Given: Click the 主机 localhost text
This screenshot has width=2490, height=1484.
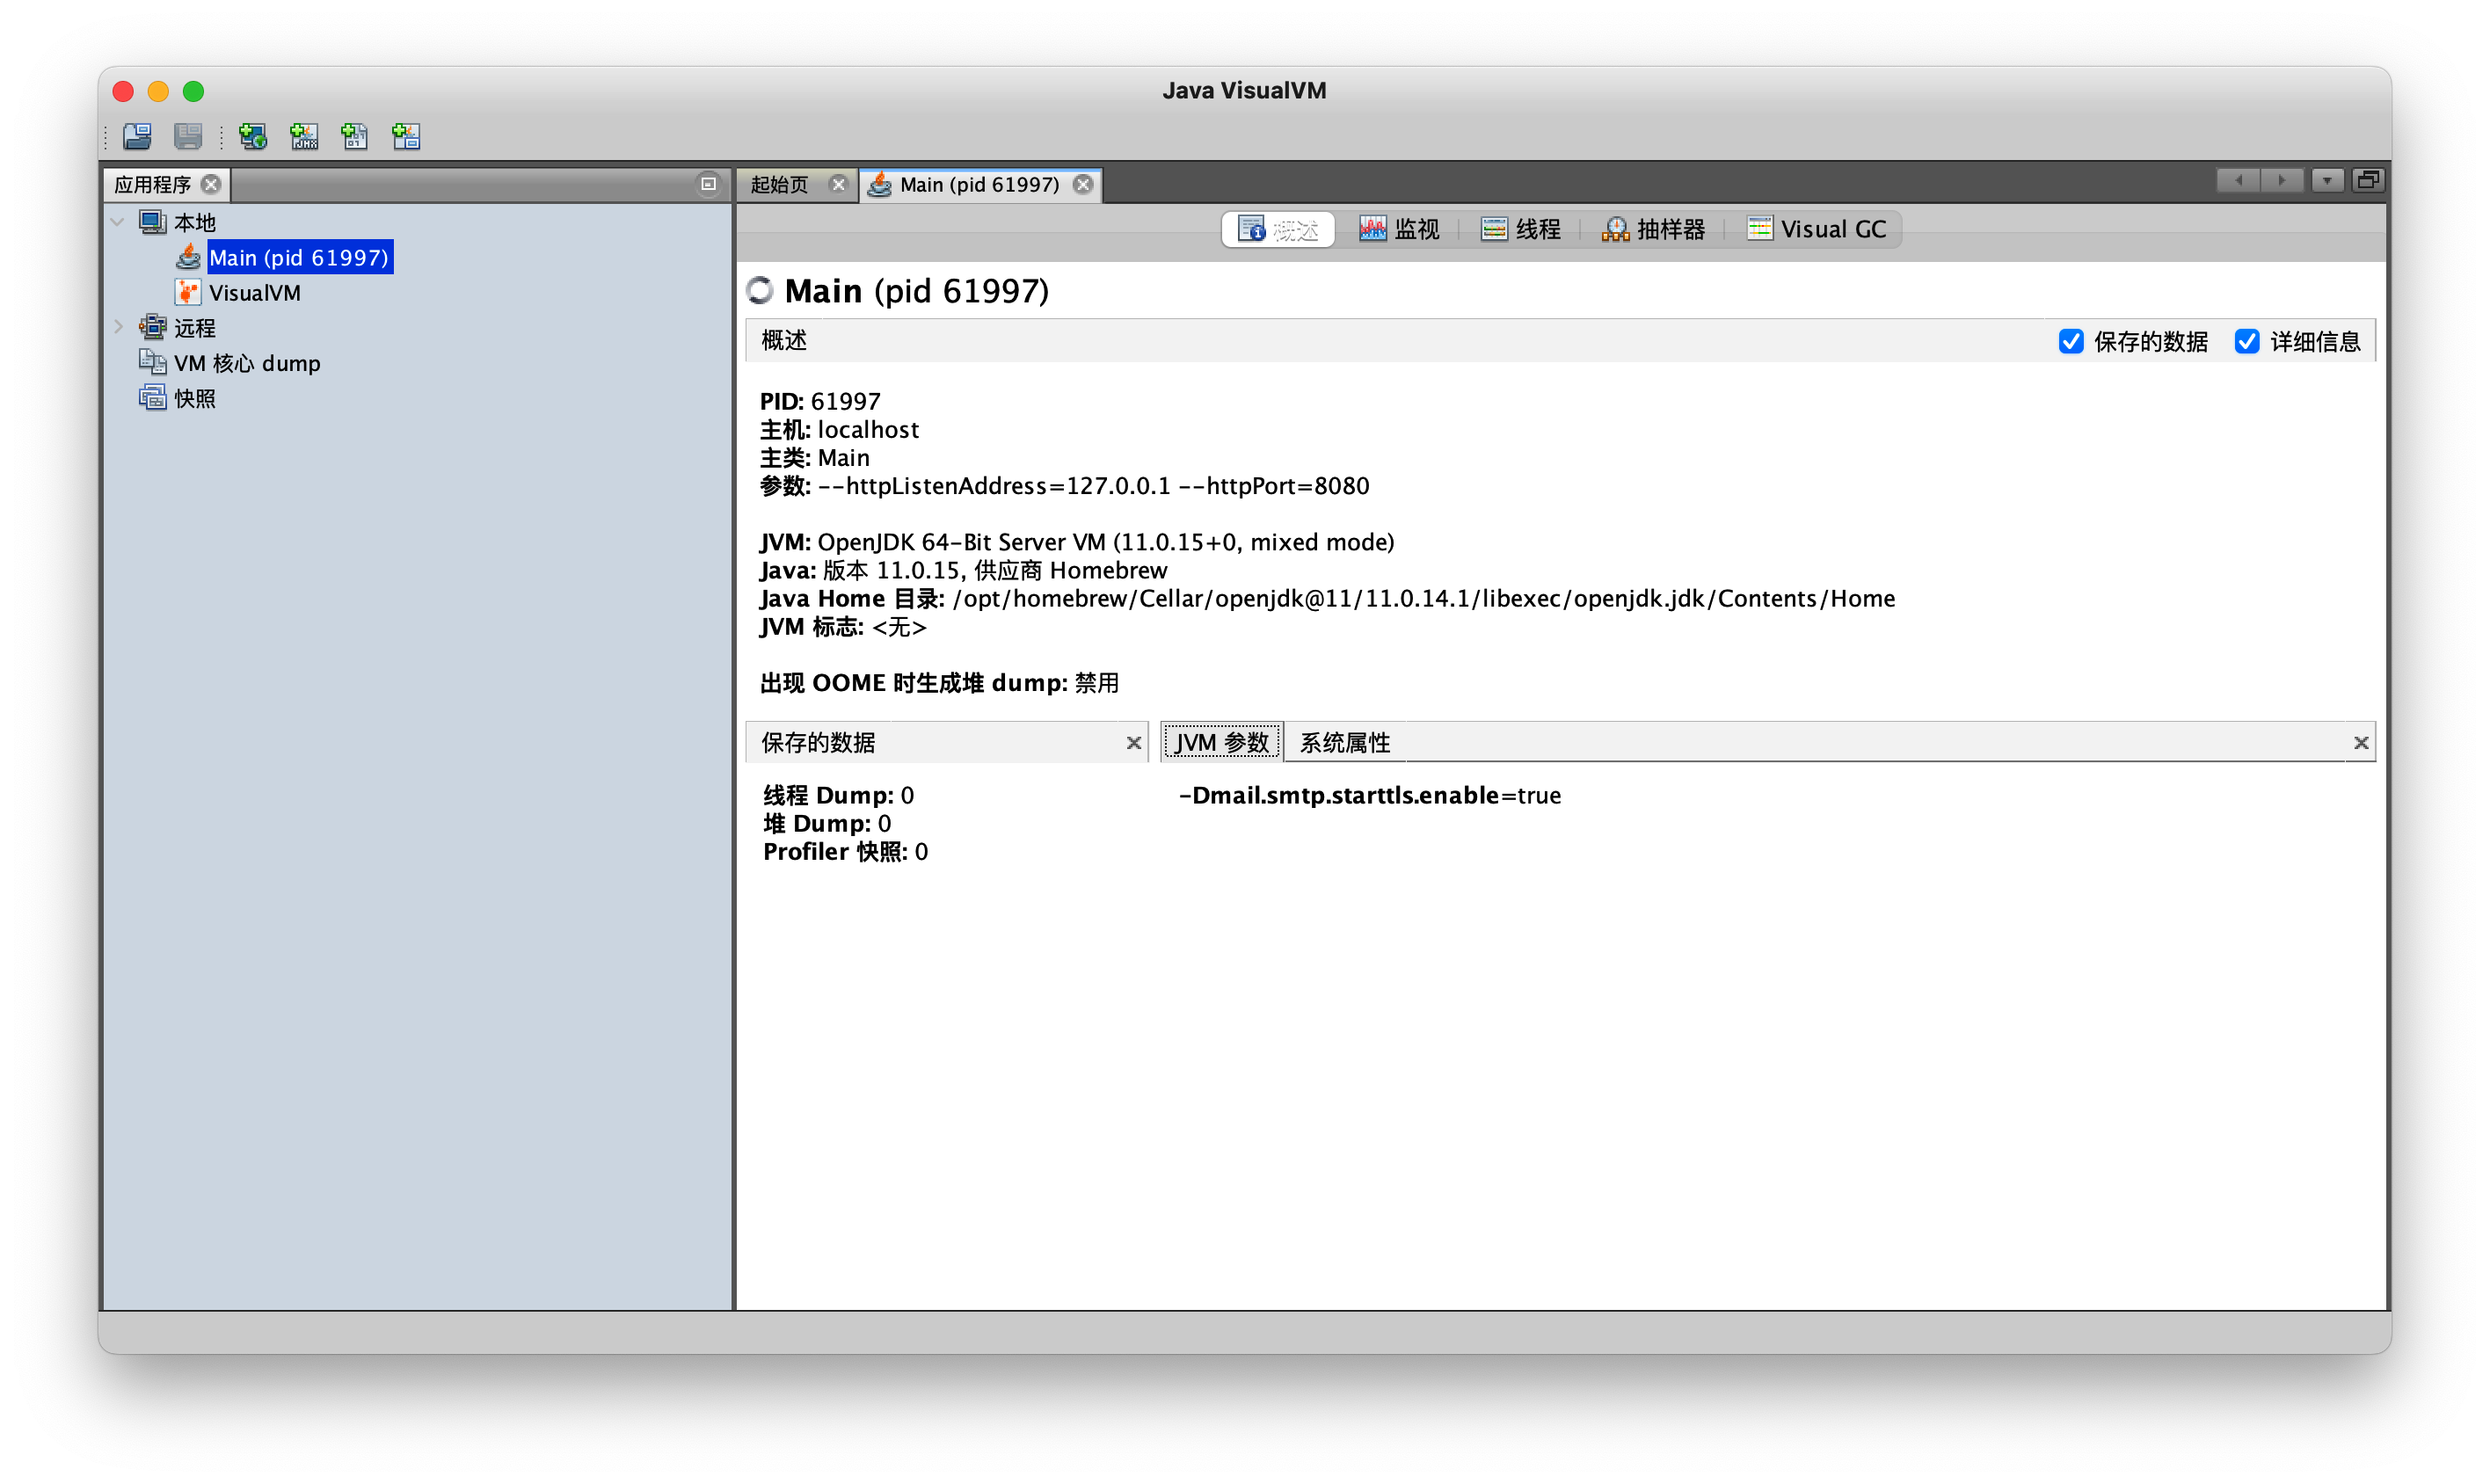Looking at the screenshot, I should (839, 429).
